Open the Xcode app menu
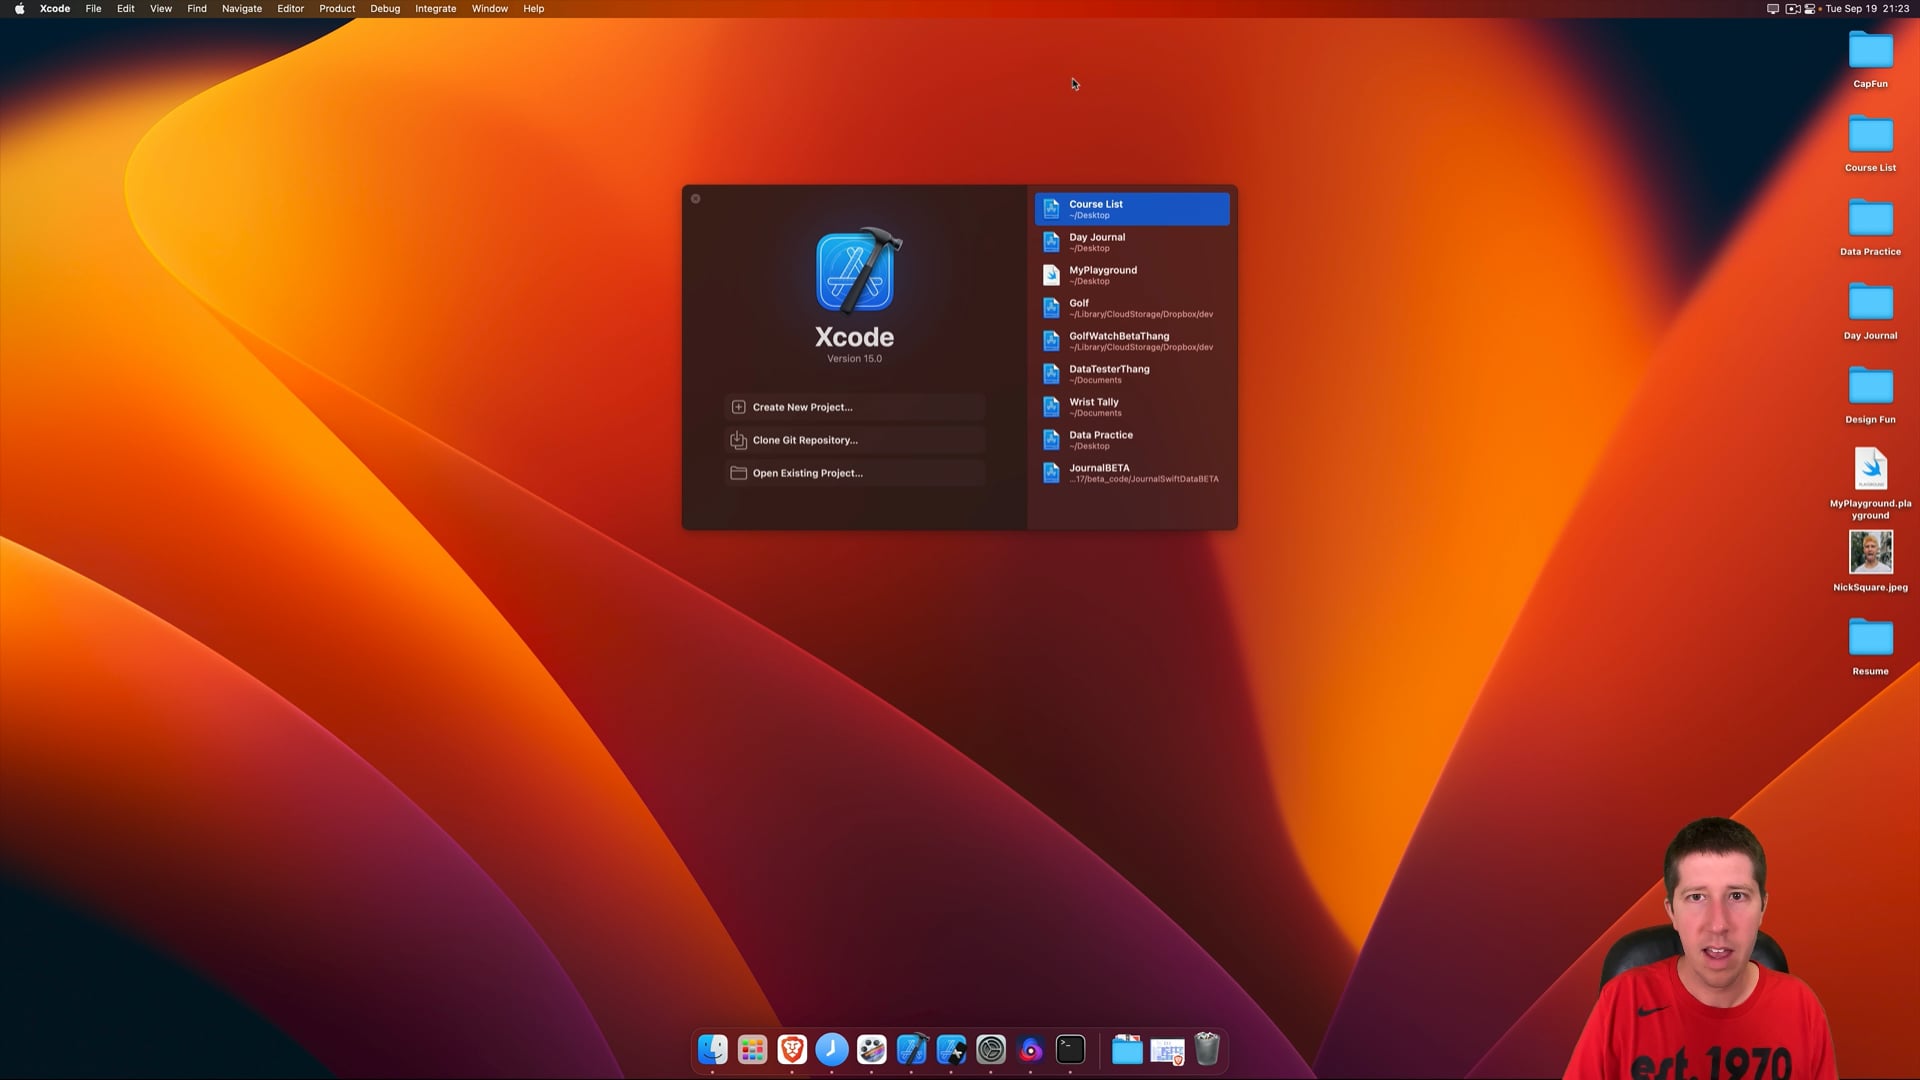 click(x=55, y=9)
